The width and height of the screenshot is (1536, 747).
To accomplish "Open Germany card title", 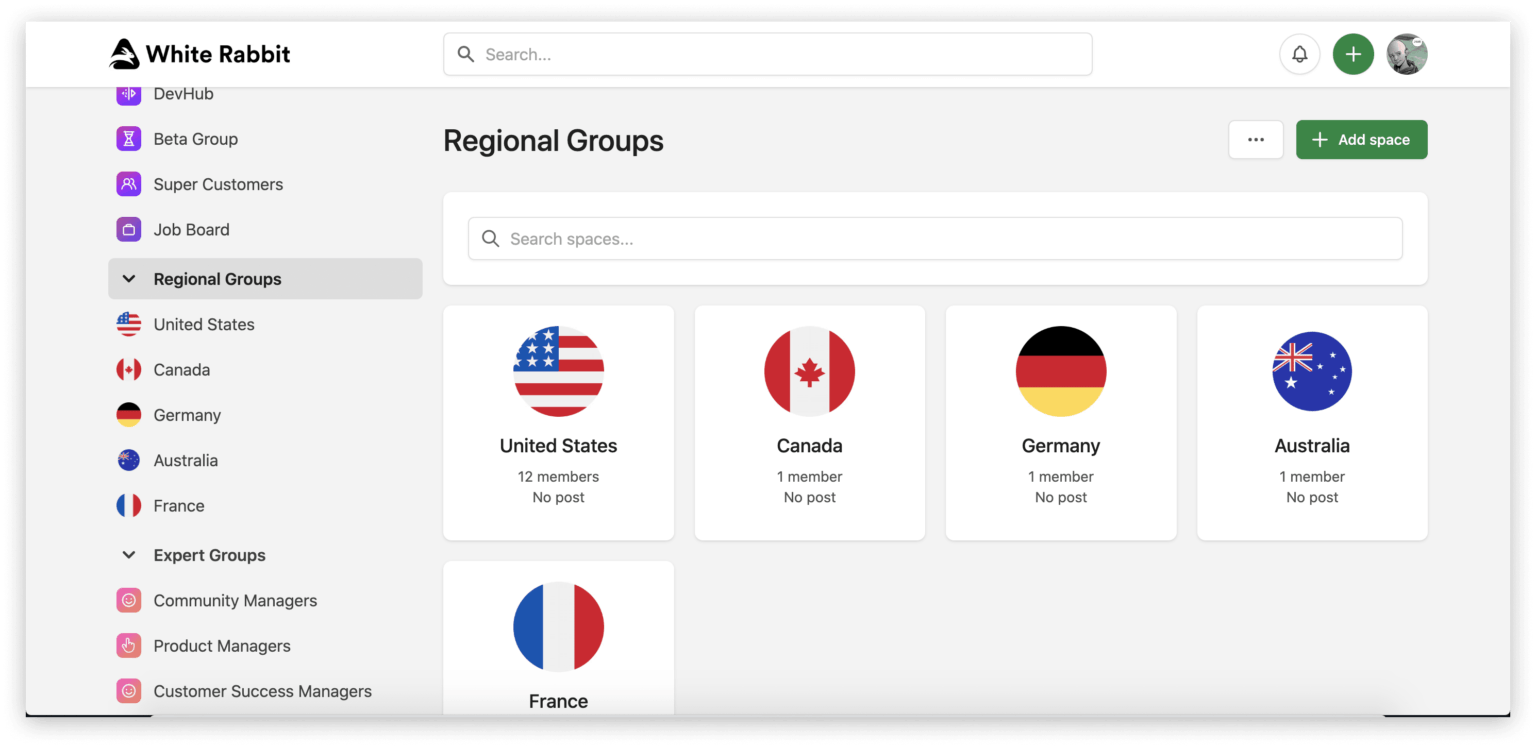I will (x=1061, y=446).
